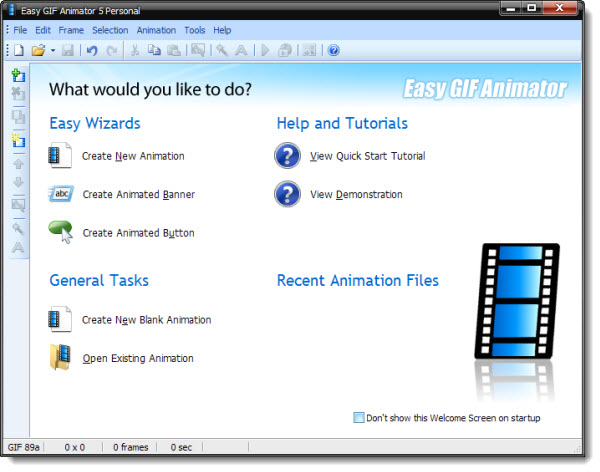Click the New file icon in toolbar
This screenshot has width=600, height=472.
[19, 50]
